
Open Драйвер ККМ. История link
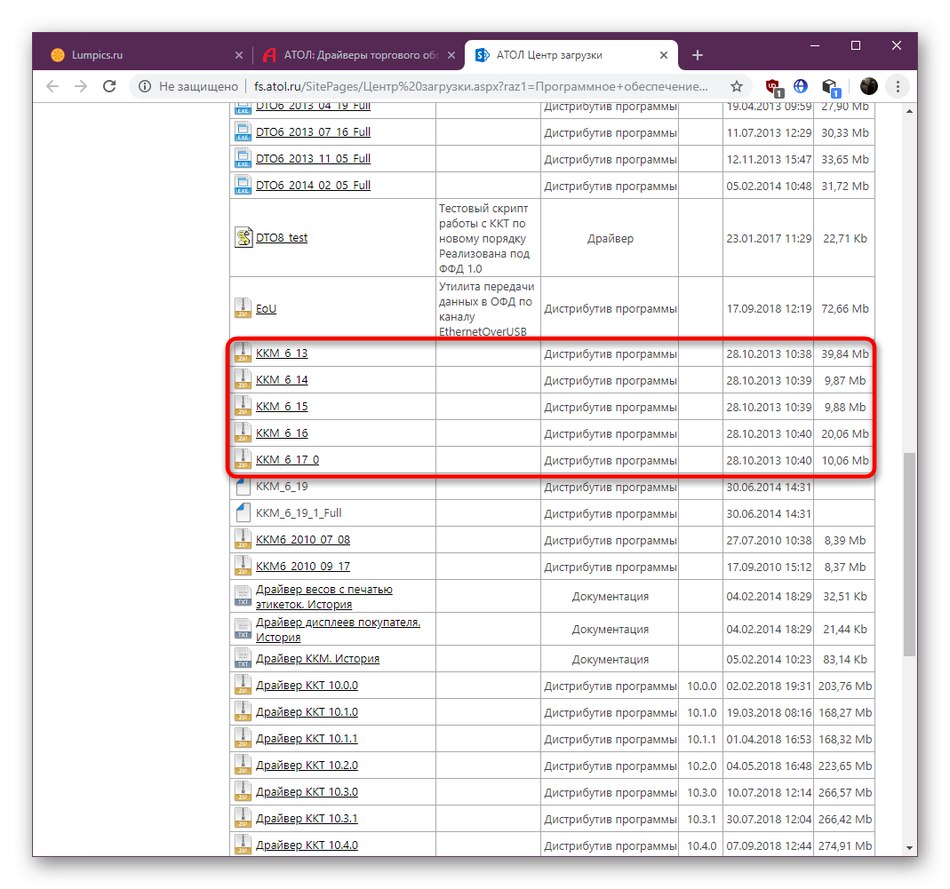click(x=317, y=658)
